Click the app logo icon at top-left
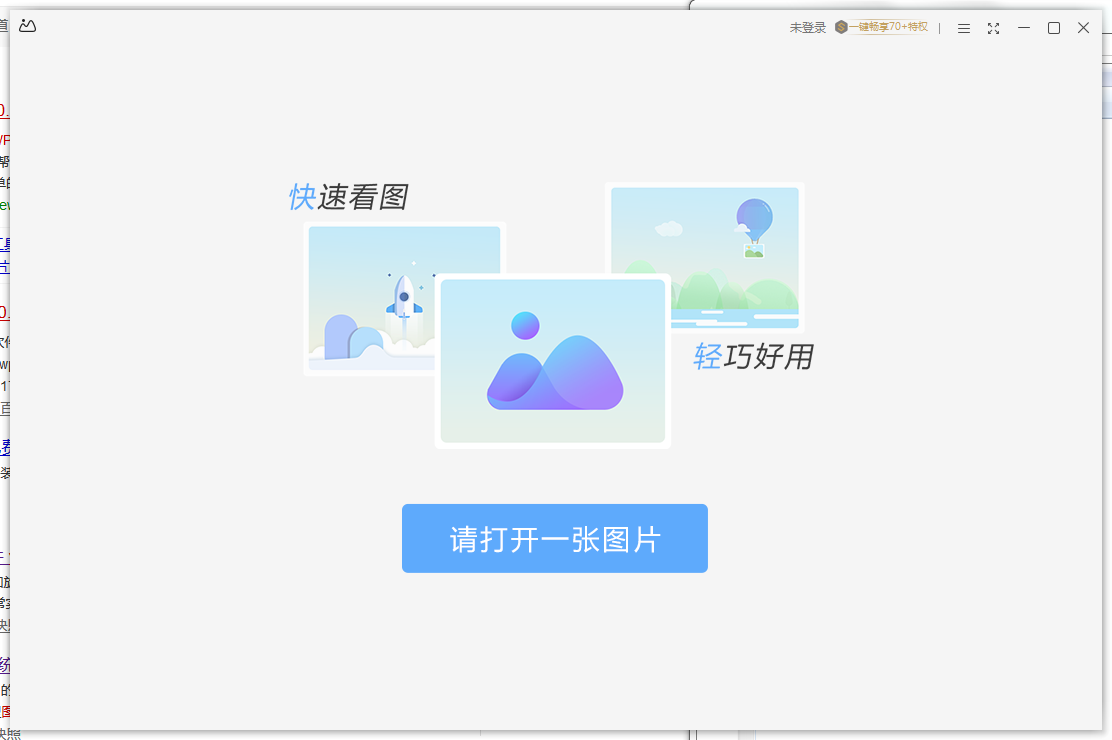 [27, 26]
